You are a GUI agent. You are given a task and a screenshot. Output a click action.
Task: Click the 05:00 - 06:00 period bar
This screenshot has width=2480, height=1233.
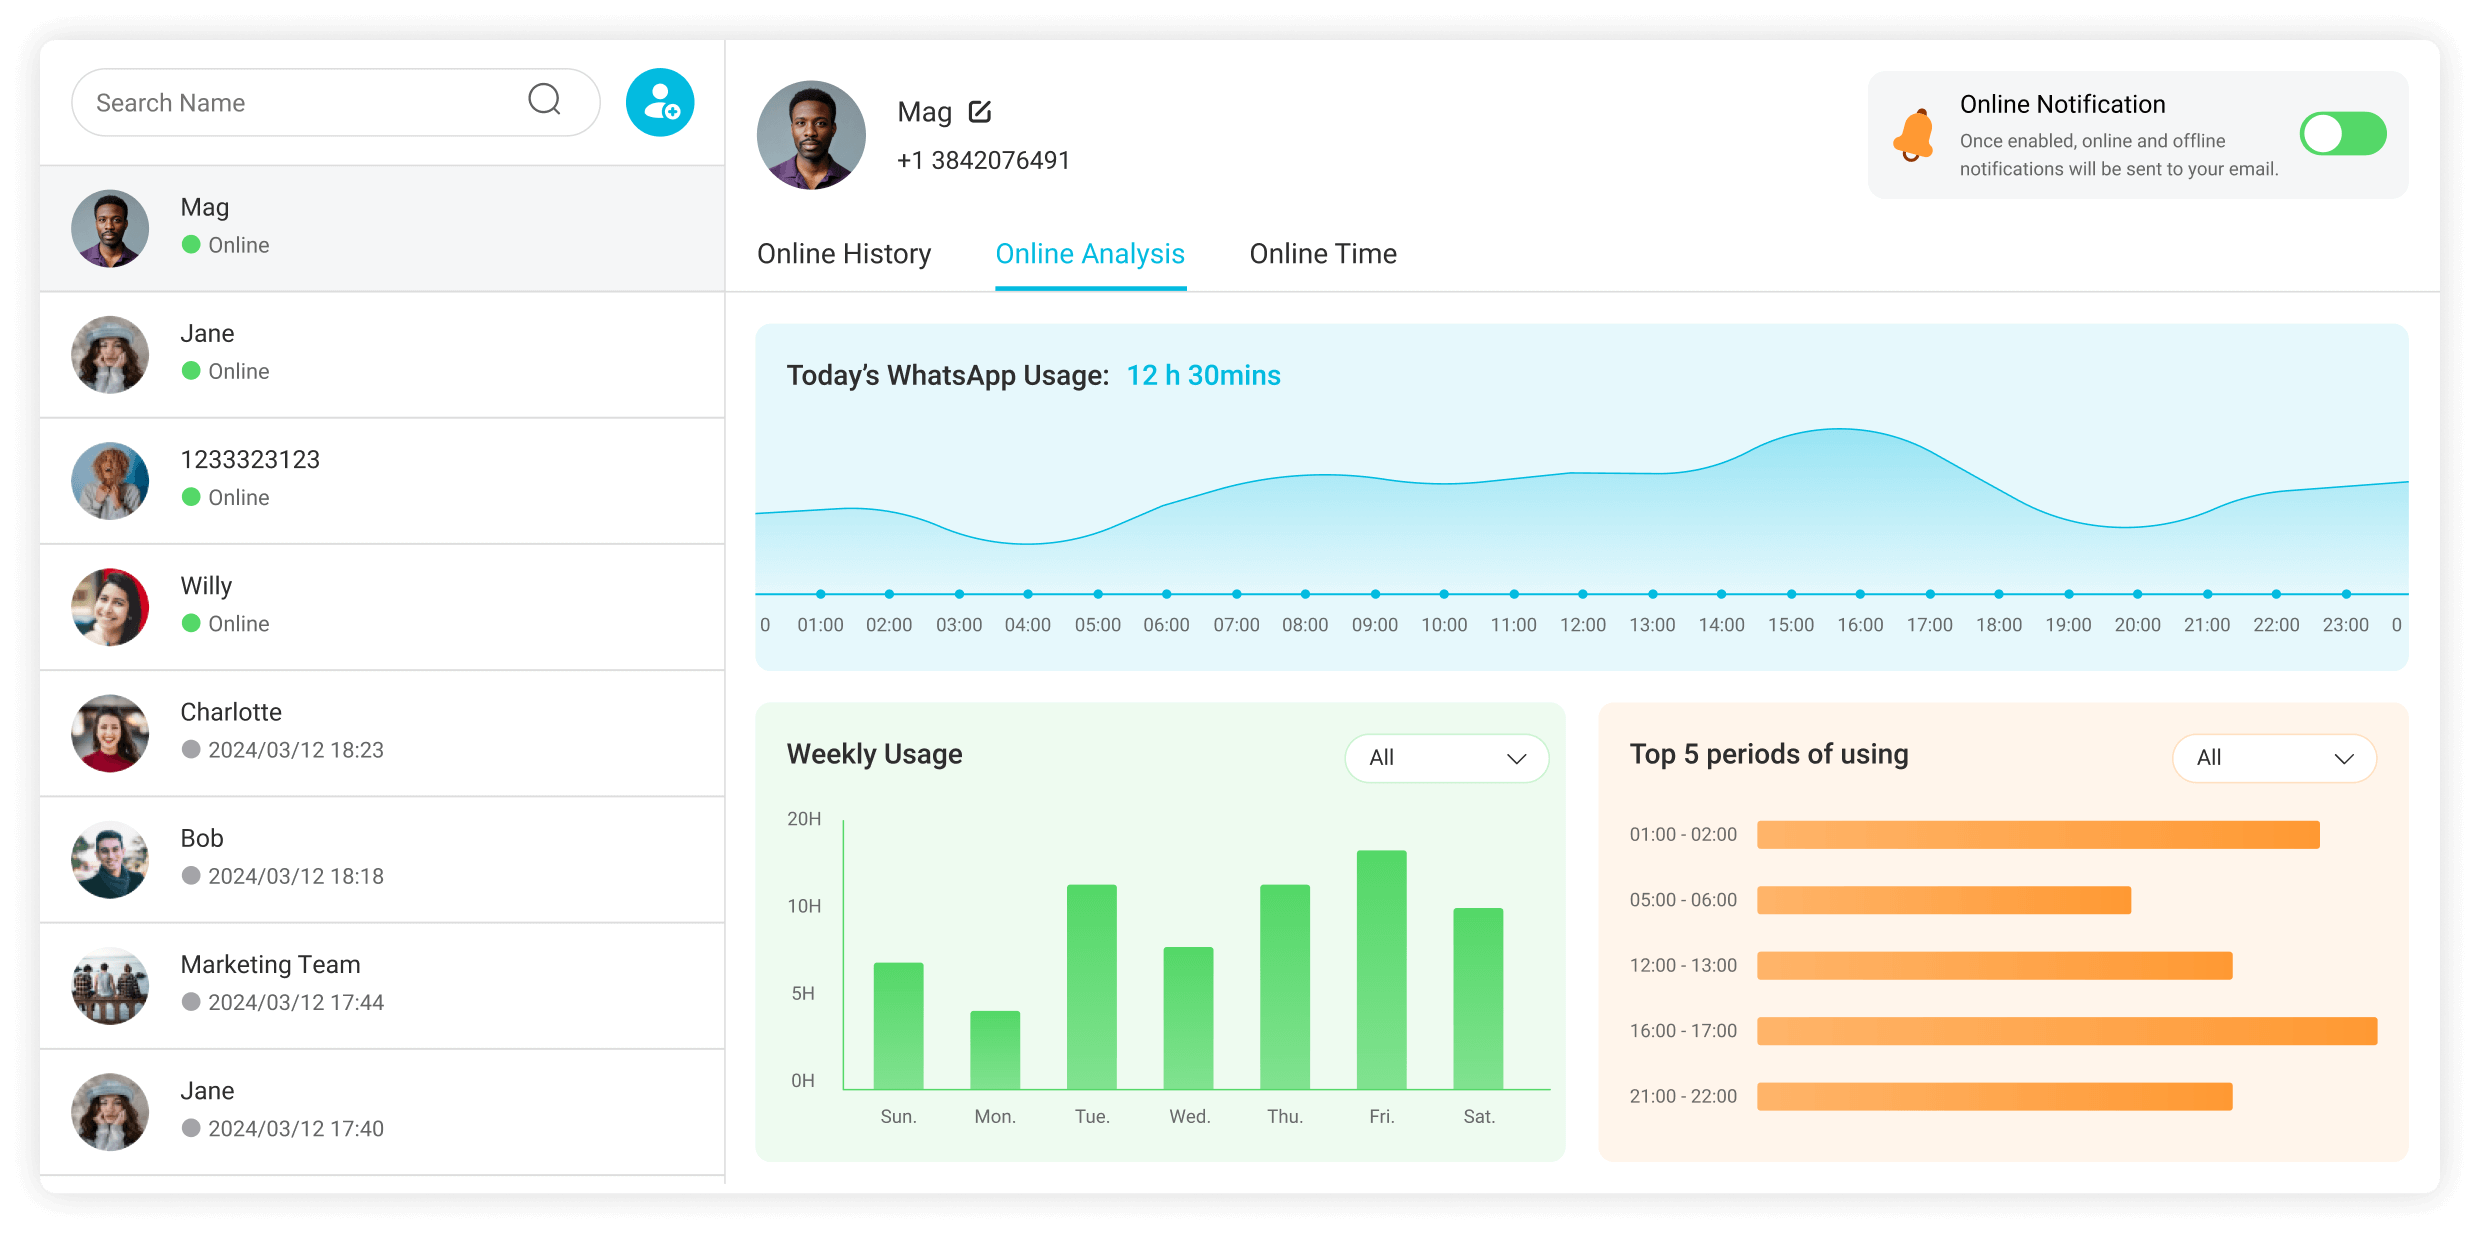[x=1944, y=900]
